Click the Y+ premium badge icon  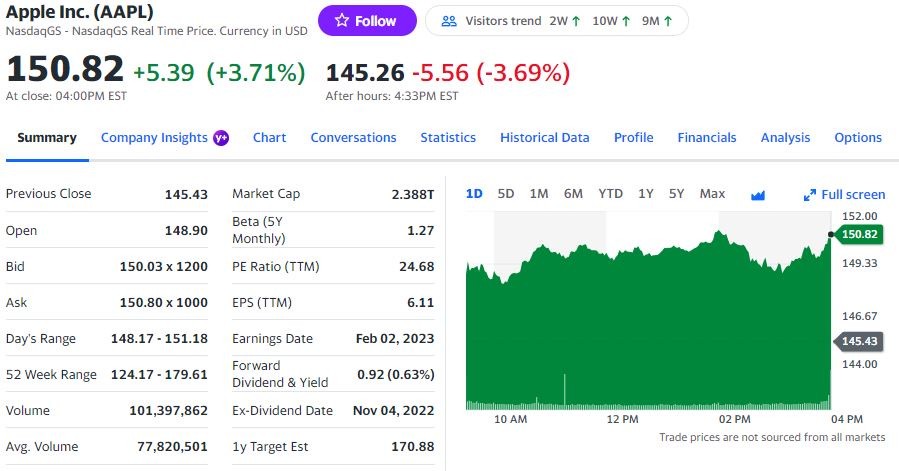coord(221,138)
